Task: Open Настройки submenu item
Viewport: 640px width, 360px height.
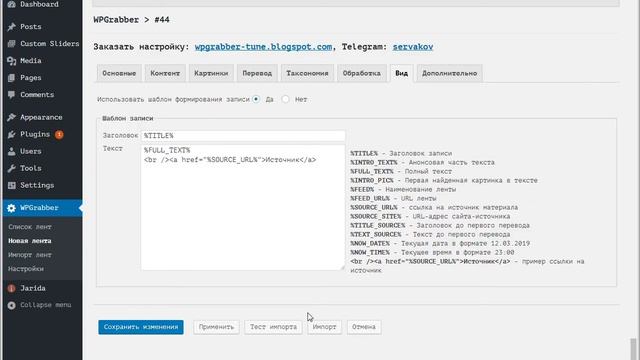Action: (26, 269)
